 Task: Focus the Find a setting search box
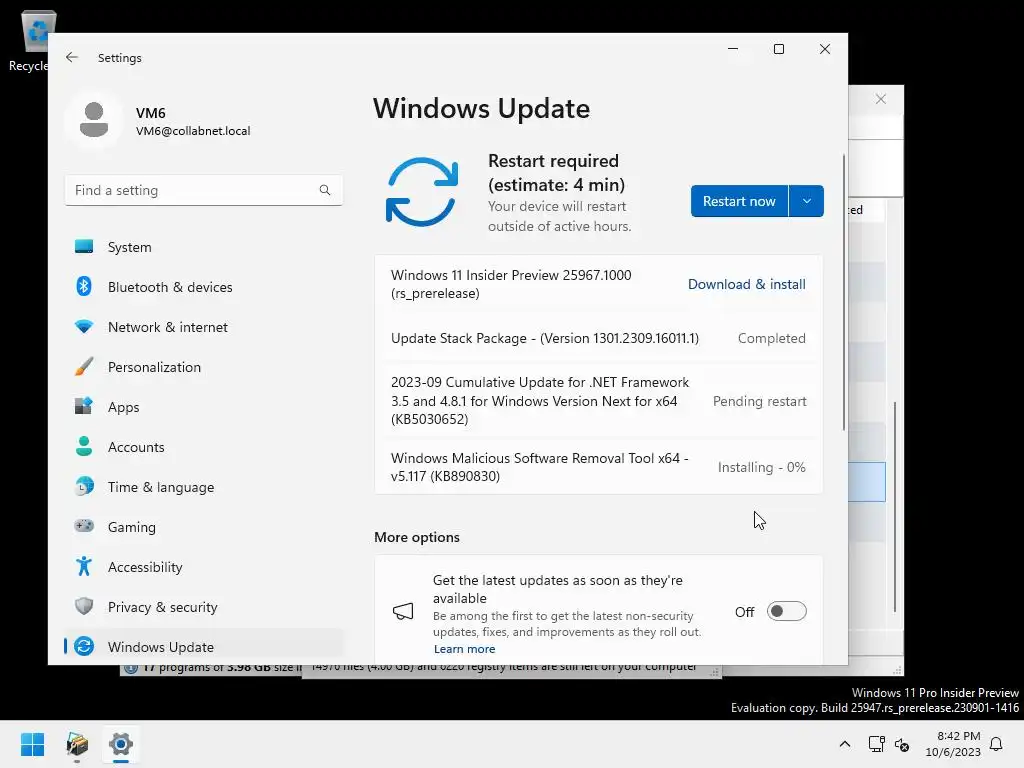coord(204,190)
